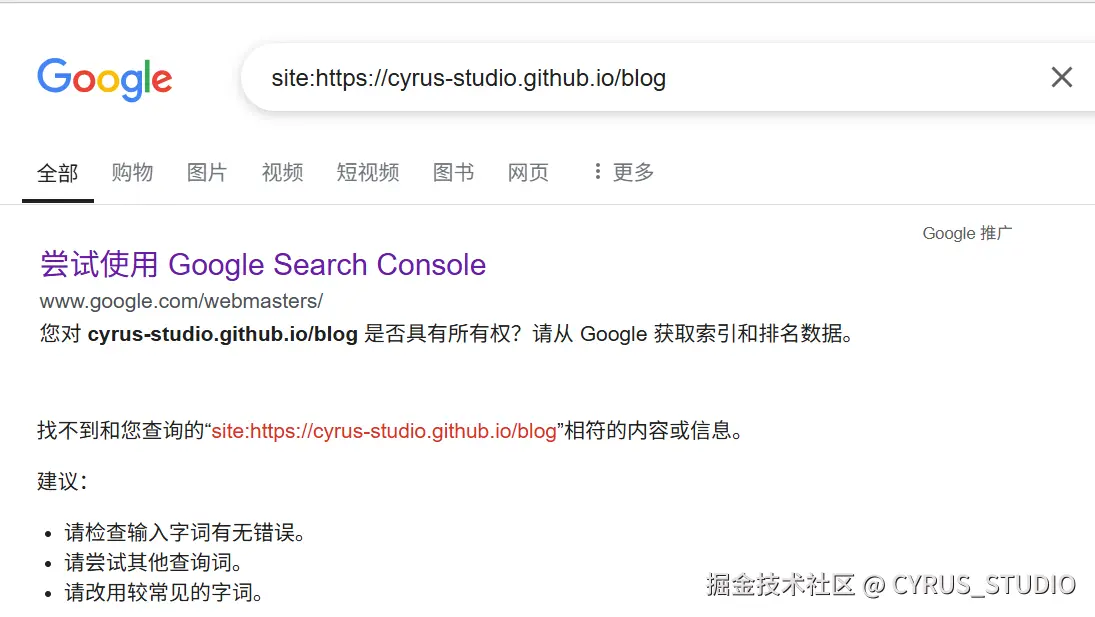Clear the search box with the X icon
Screen dimensions: 1095x617
coord(1061,77)
